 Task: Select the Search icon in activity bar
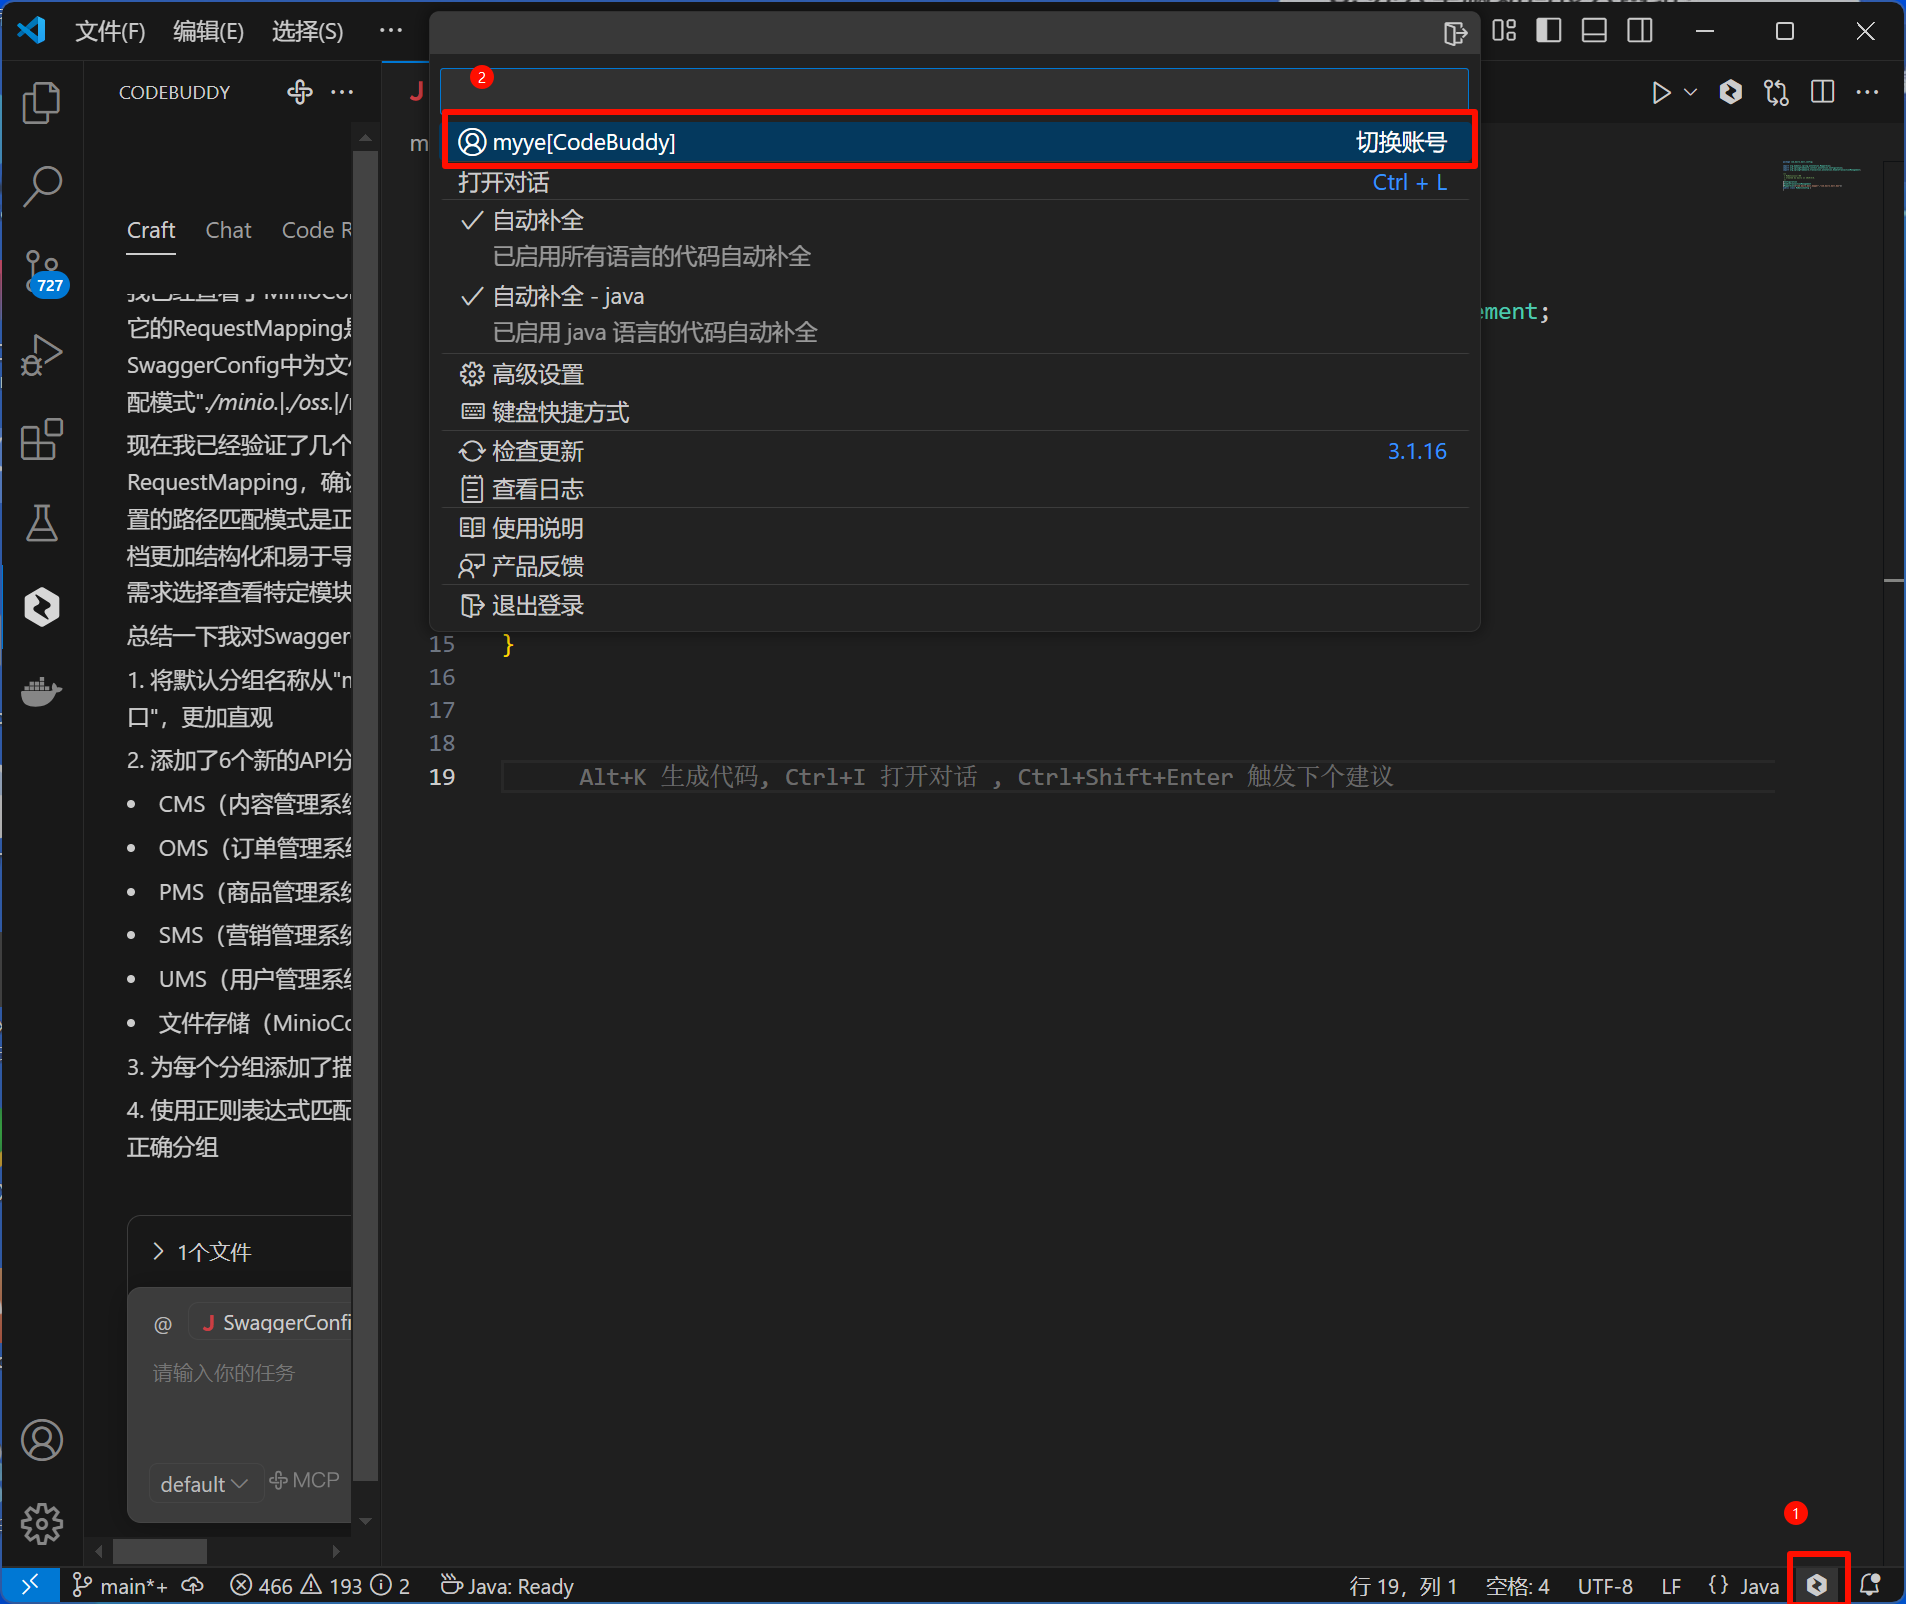[43, 186]
